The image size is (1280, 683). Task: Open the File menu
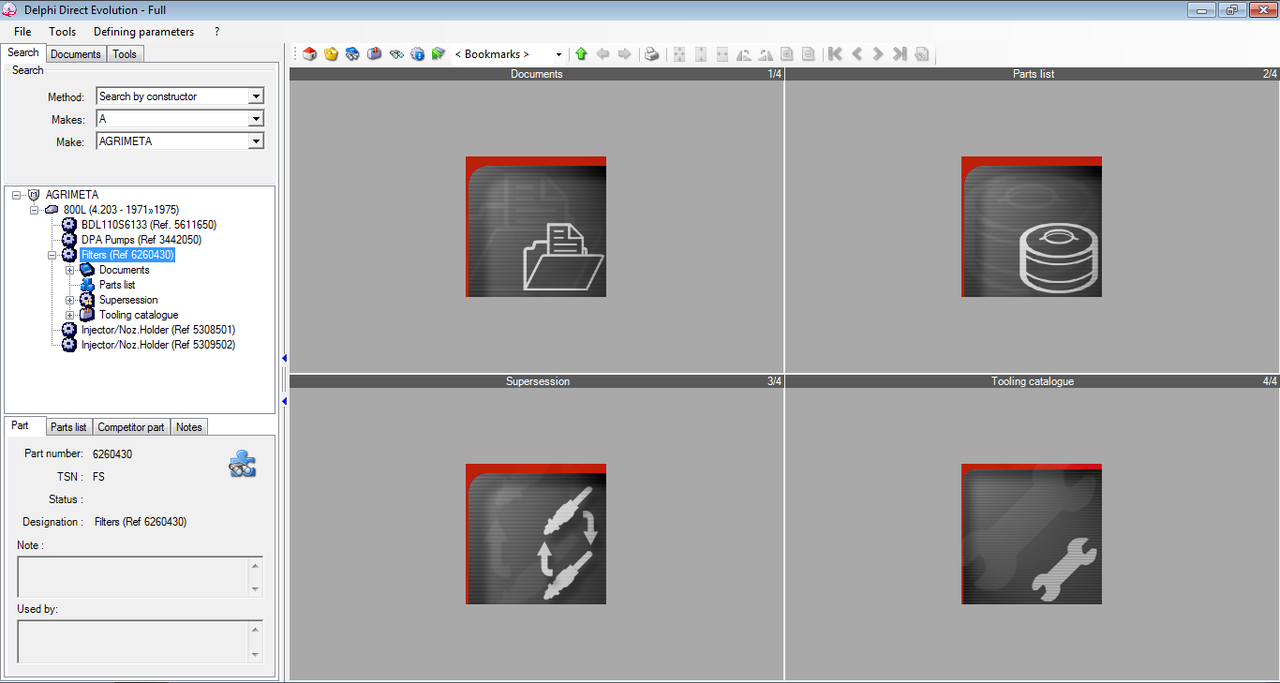pos(23,32)
